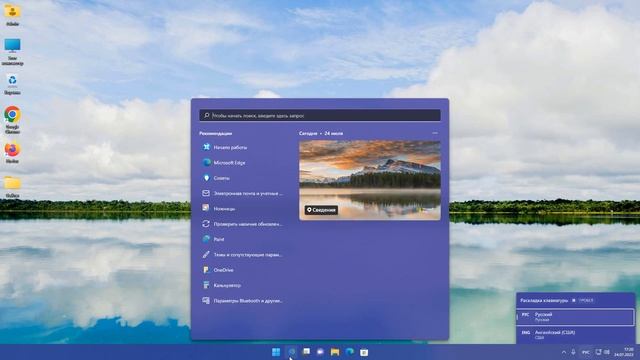Viewport: 640px width, 360px height.
Task: Open Microsoft Store from the taskbar
Action: tap(364, 352)
